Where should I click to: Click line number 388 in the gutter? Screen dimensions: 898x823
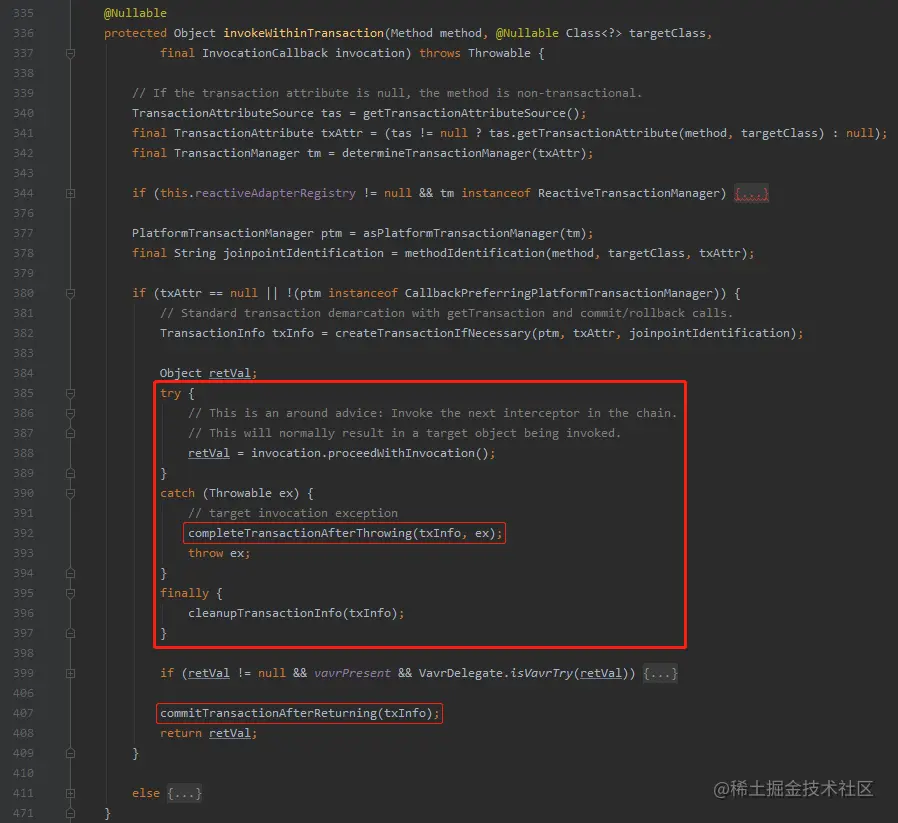point(23,453)
